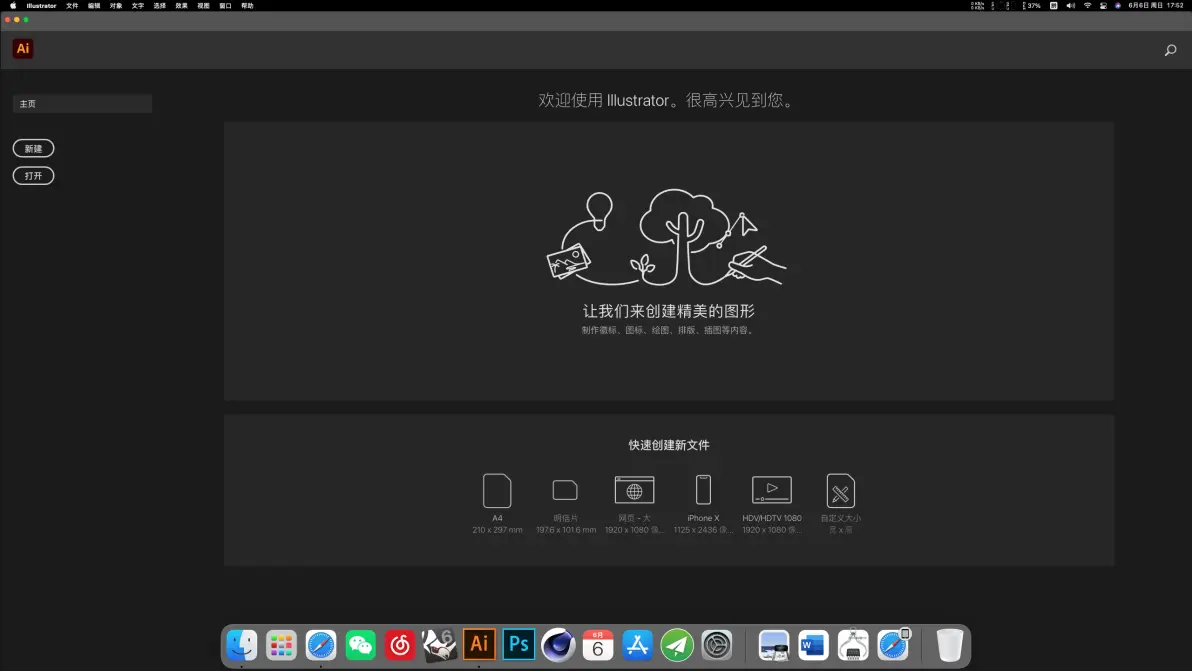
Task: Open System Preferences from the dock
Action: [x=716, y=645]
